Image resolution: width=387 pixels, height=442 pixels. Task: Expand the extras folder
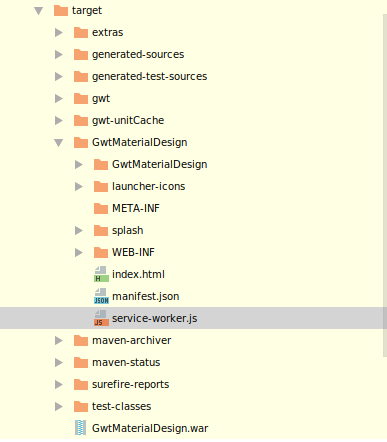click(59, 32)
